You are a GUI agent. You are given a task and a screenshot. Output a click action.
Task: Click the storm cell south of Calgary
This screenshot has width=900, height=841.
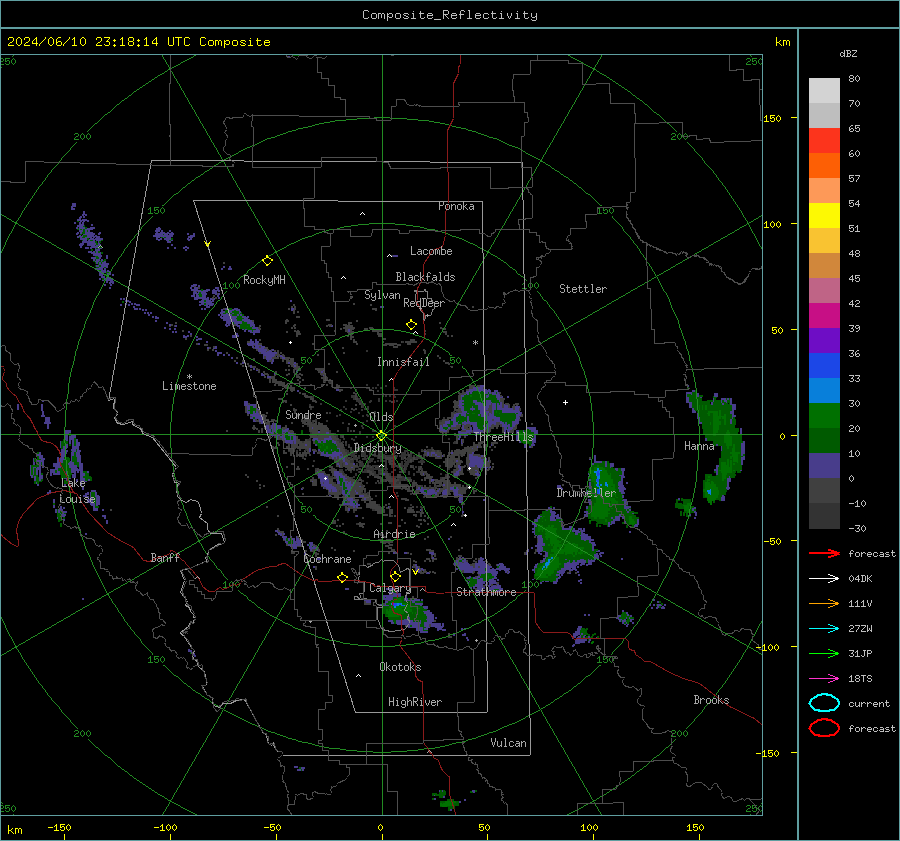click(408, 614)
